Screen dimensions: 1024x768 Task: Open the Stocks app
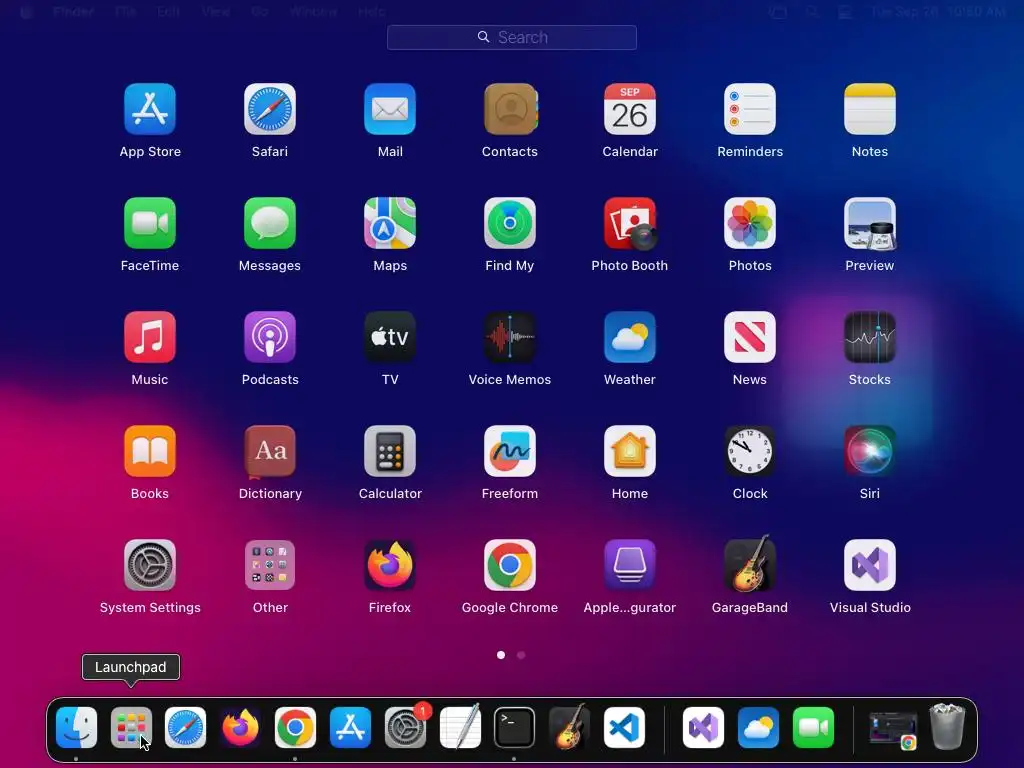[x=870, y=337]
